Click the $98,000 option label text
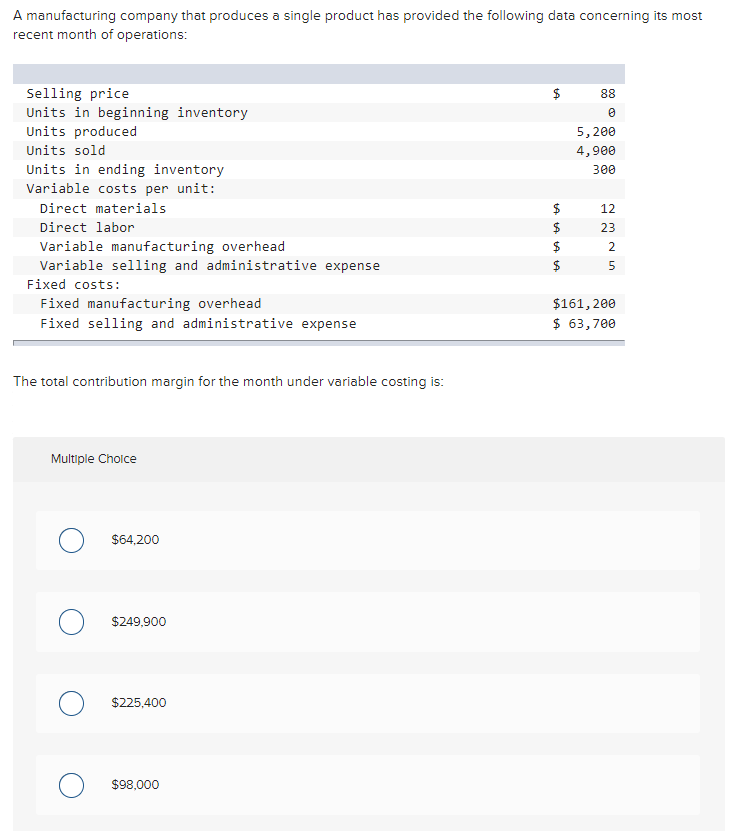This screenshot has height=832, width=731. tap(135, 785)
